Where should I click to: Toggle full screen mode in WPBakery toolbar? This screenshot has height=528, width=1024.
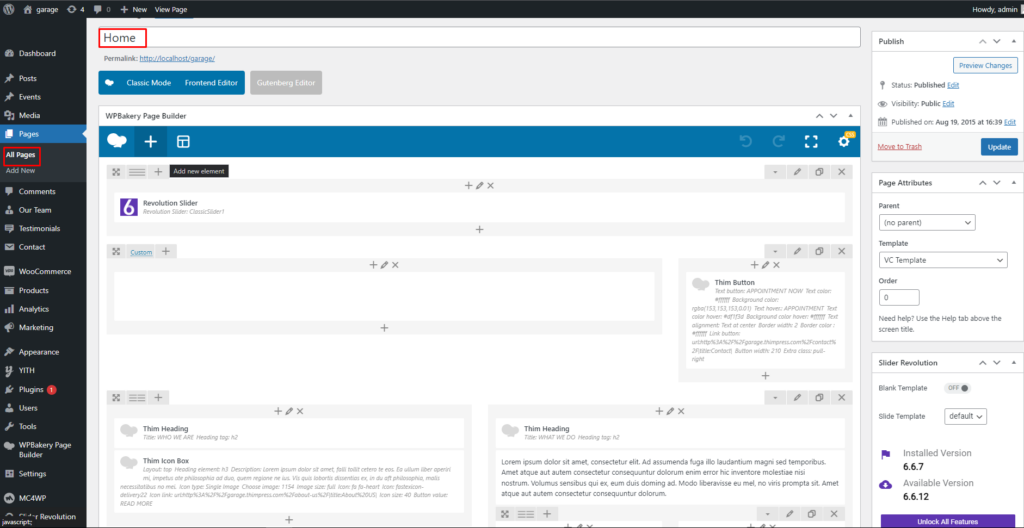coord(811,142)
